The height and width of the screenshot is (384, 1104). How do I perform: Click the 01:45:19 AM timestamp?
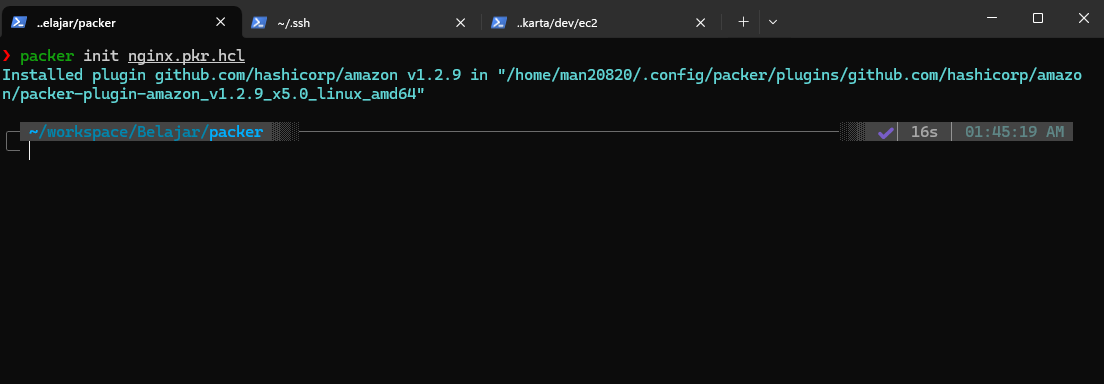coord(1014,132)
